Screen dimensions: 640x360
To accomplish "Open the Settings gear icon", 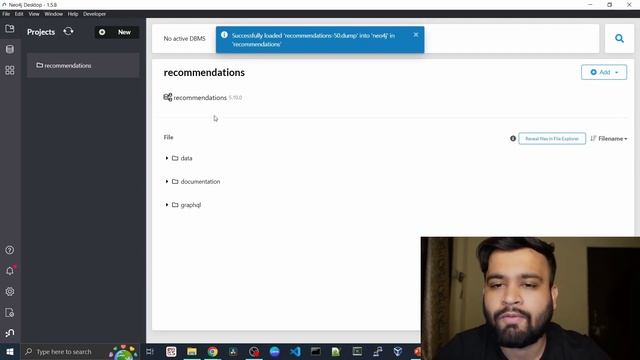I will 10,291.
